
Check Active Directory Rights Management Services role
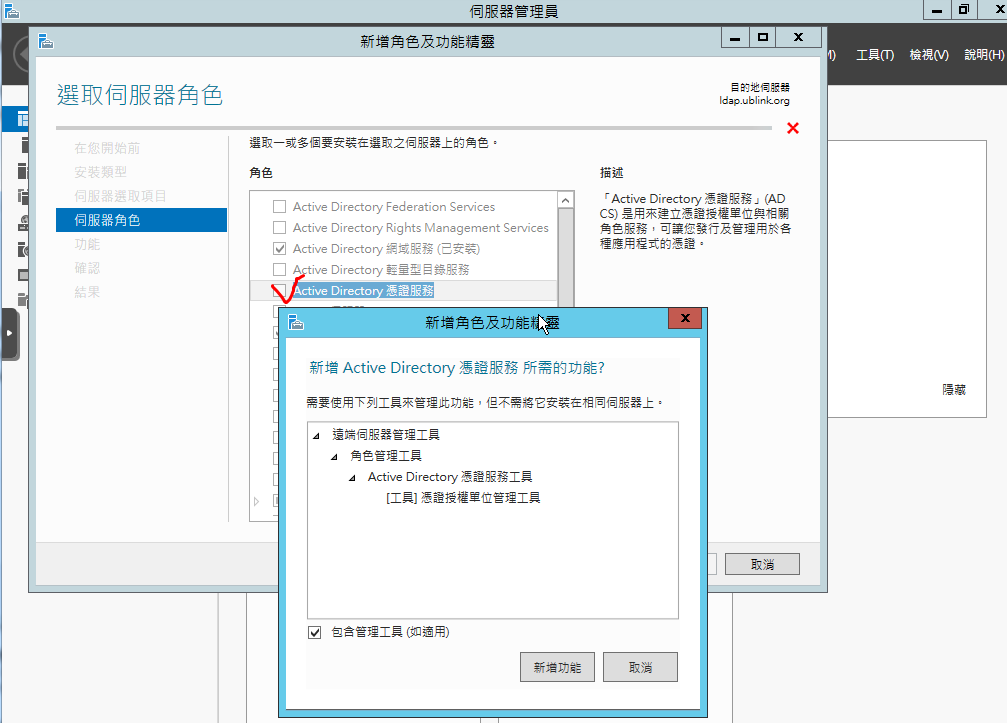(279, 227)
